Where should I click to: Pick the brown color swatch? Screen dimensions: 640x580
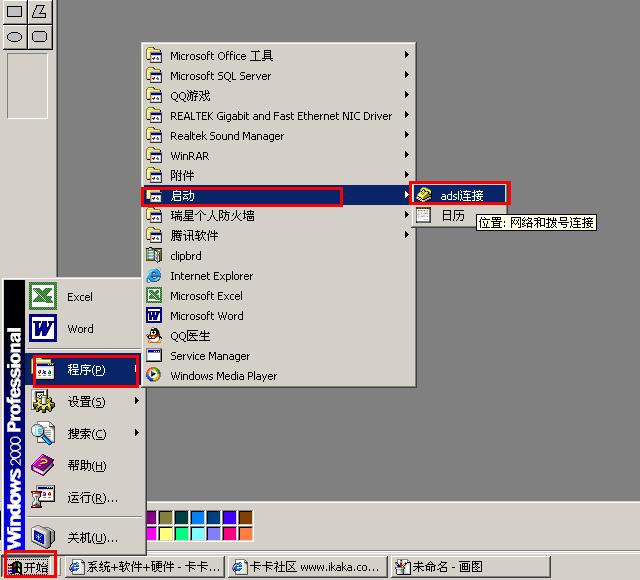pos(245,518)
